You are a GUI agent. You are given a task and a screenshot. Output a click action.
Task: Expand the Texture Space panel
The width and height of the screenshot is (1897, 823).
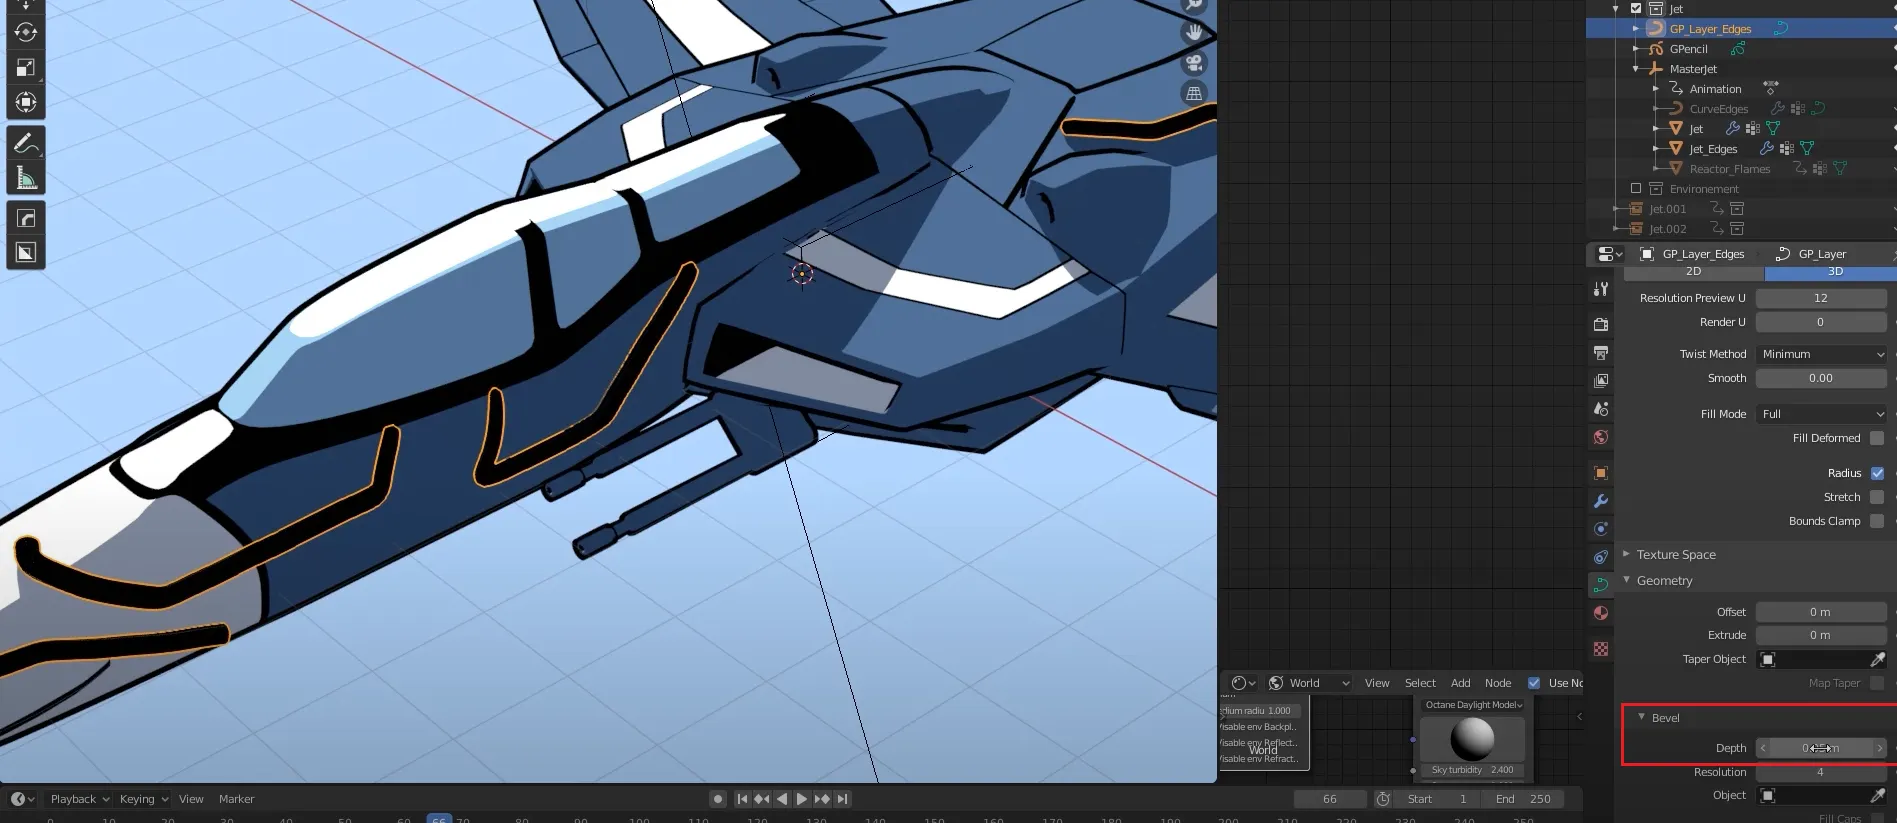pos(1675,555)
